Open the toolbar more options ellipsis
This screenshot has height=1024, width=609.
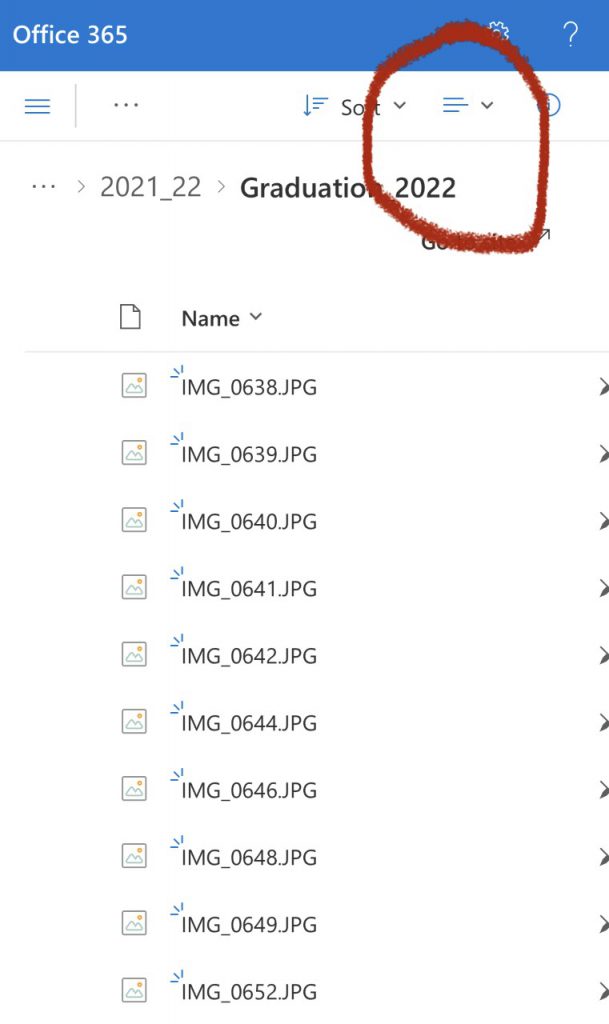click(x=125, y=105)
